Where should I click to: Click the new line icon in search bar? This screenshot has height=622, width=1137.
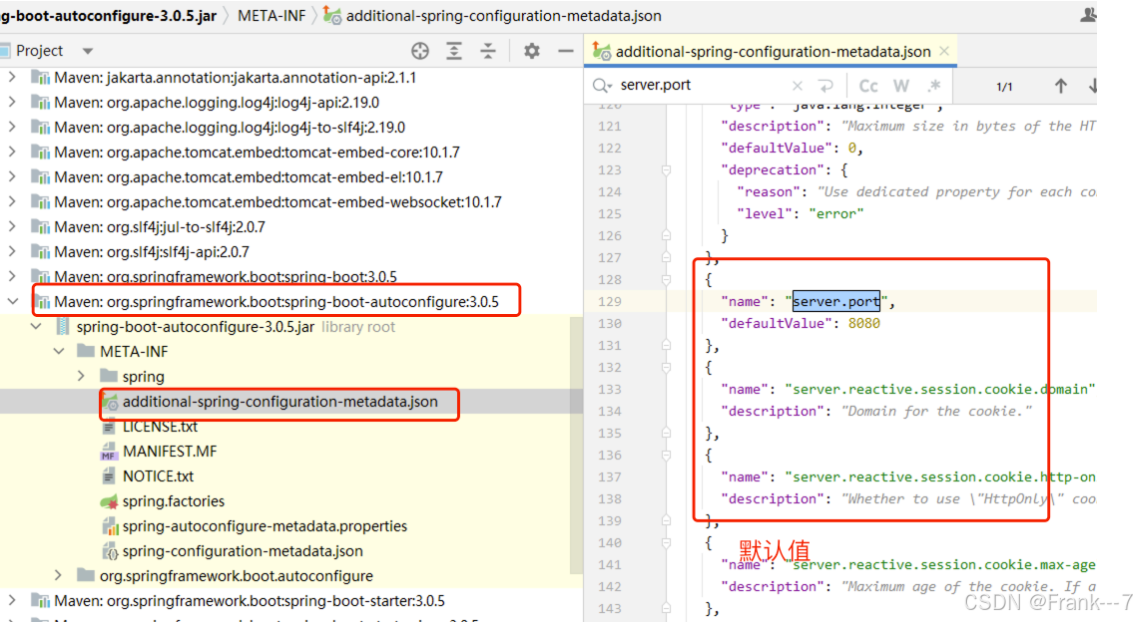pos(826,86)
